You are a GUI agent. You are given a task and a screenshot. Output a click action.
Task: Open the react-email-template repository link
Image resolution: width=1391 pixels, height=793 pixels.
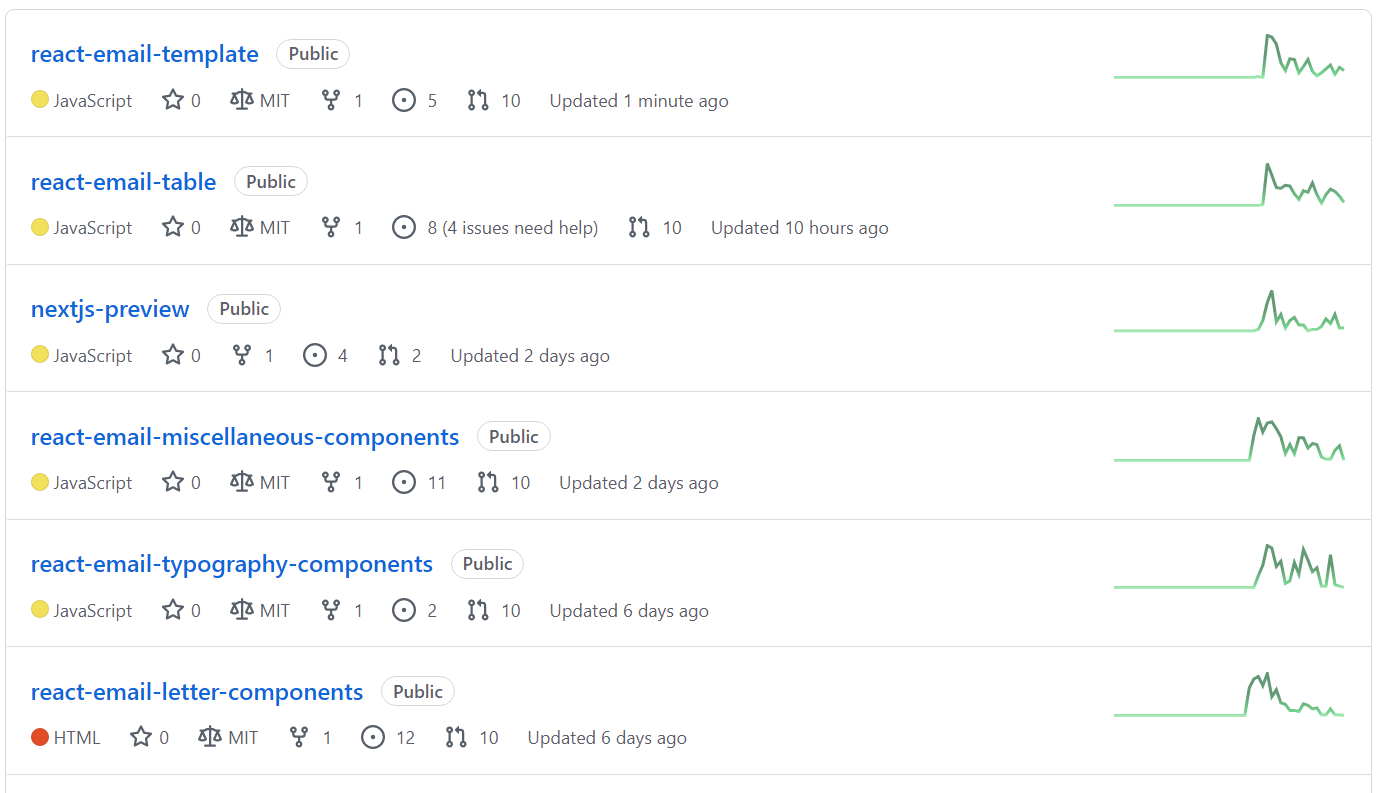pos(144,54)
